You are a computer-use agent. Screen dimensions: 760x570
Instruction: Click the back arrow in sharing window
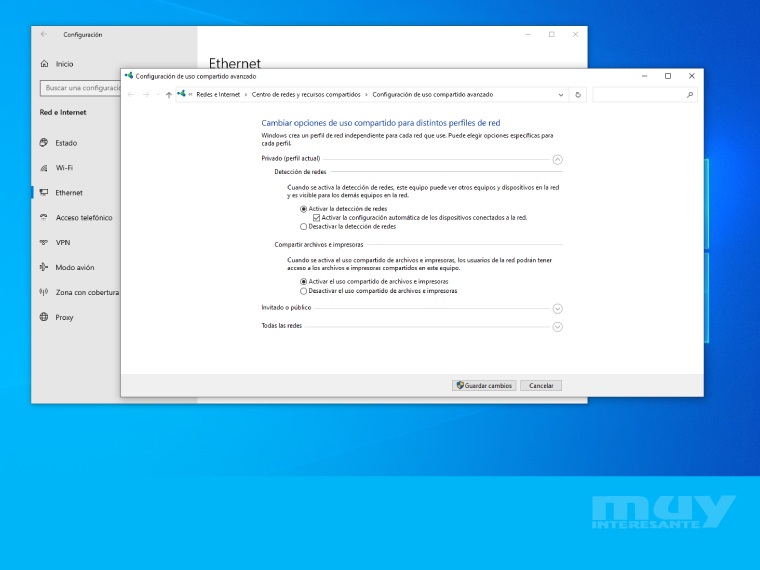tap(131, 95)
